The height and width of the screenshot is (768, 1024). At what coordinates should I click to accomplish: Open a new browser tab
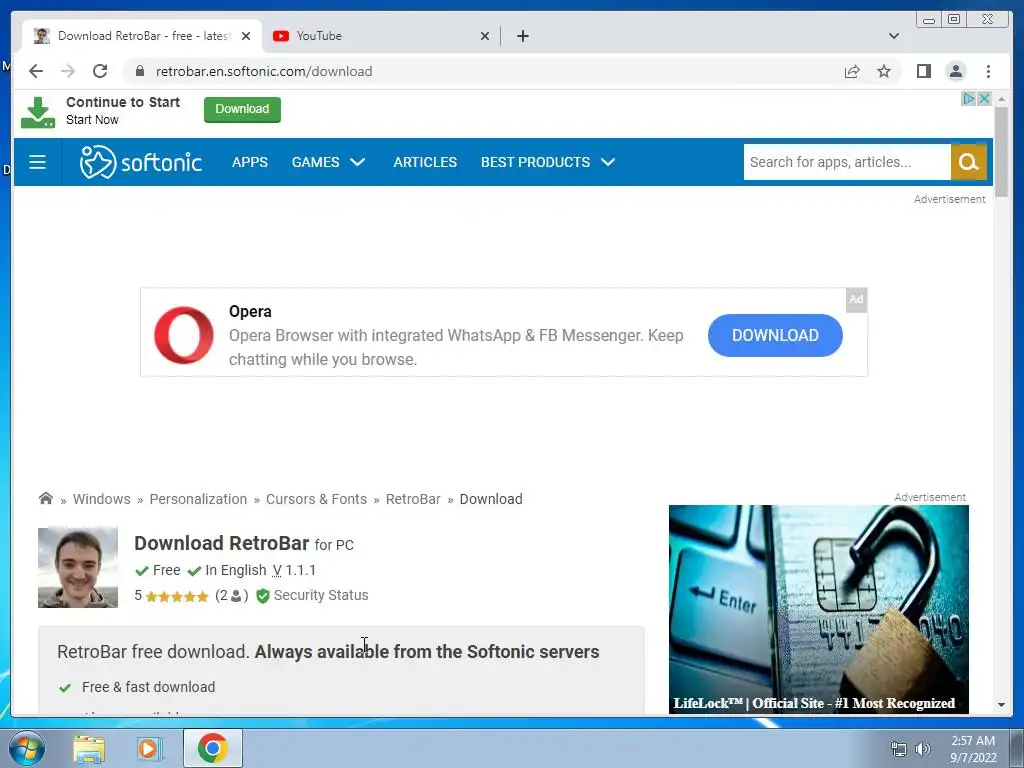coord(522,36)
